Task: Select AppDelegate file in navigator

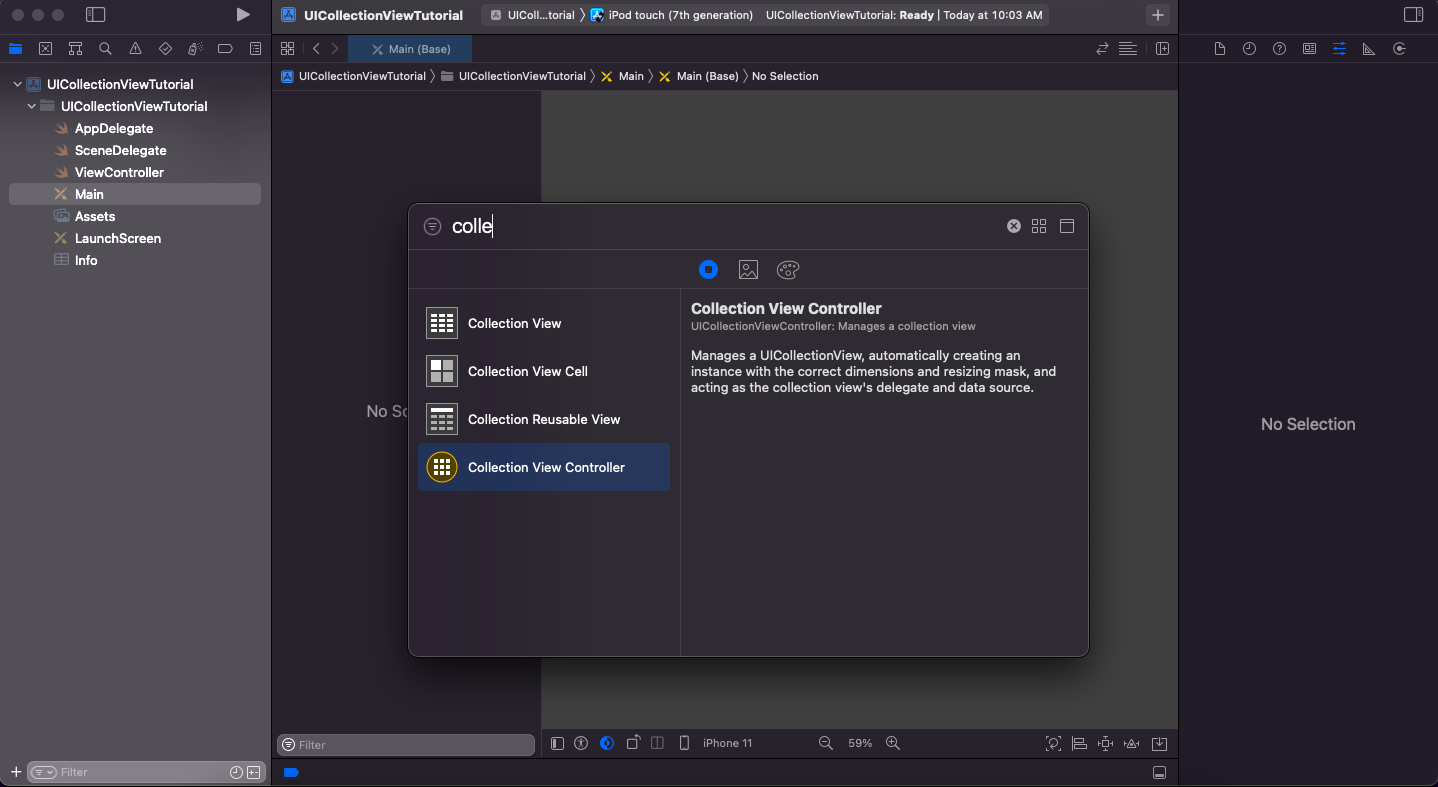Action: [x=114, y=128]
